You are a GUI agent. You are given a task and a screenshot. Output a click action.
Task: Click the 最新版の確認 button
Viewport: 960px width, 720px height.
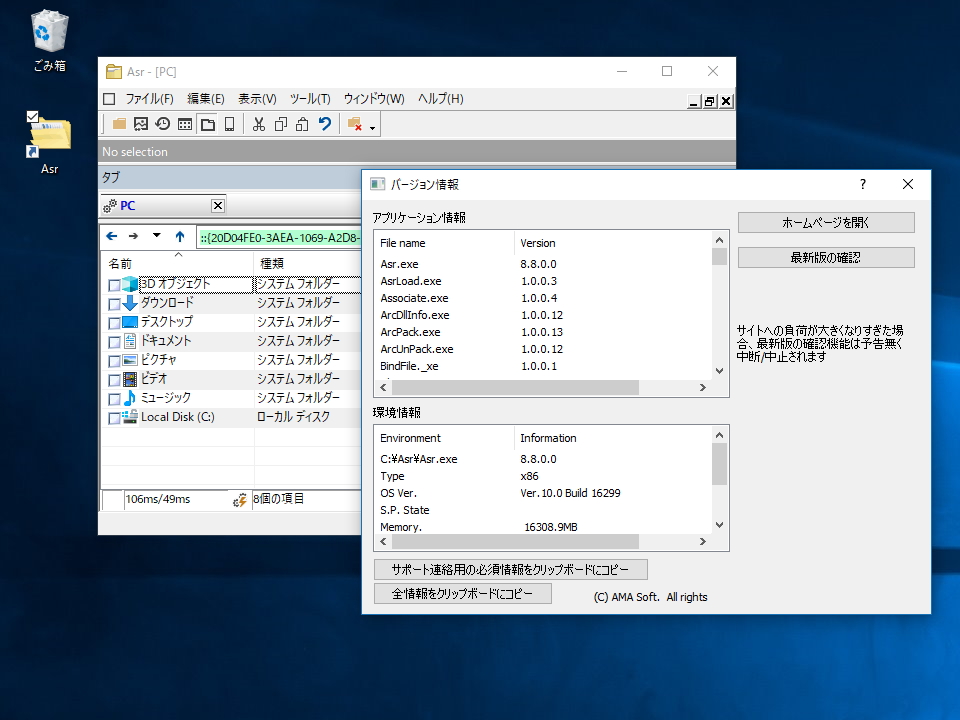point(825,257)
